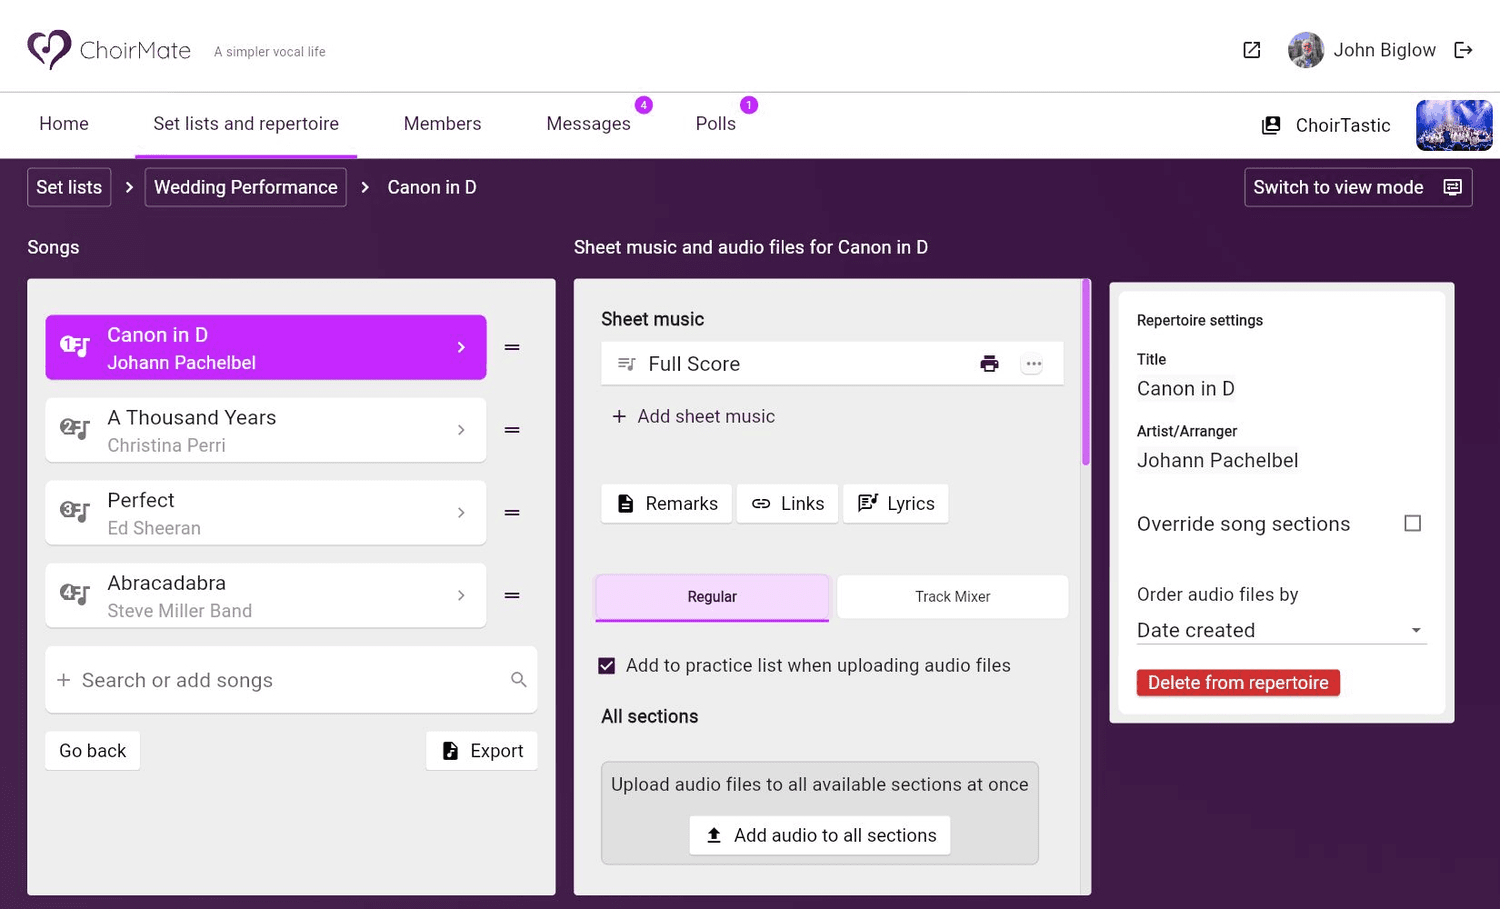Expand Abracadabra song chevron
Screen dimensions: 1500x909
(461, 595)
